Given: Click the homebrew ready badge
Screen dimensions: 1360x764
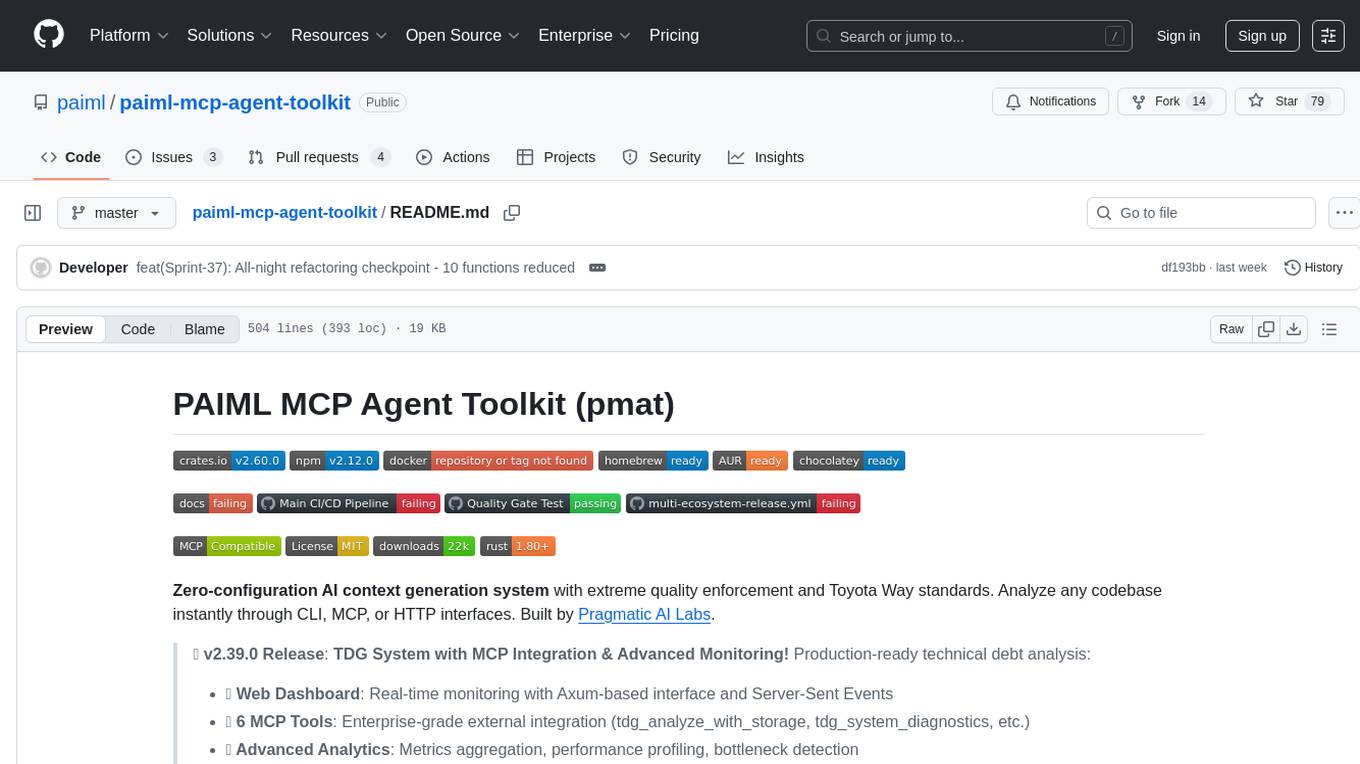Looking at the screenshot, I should [653, 461].
